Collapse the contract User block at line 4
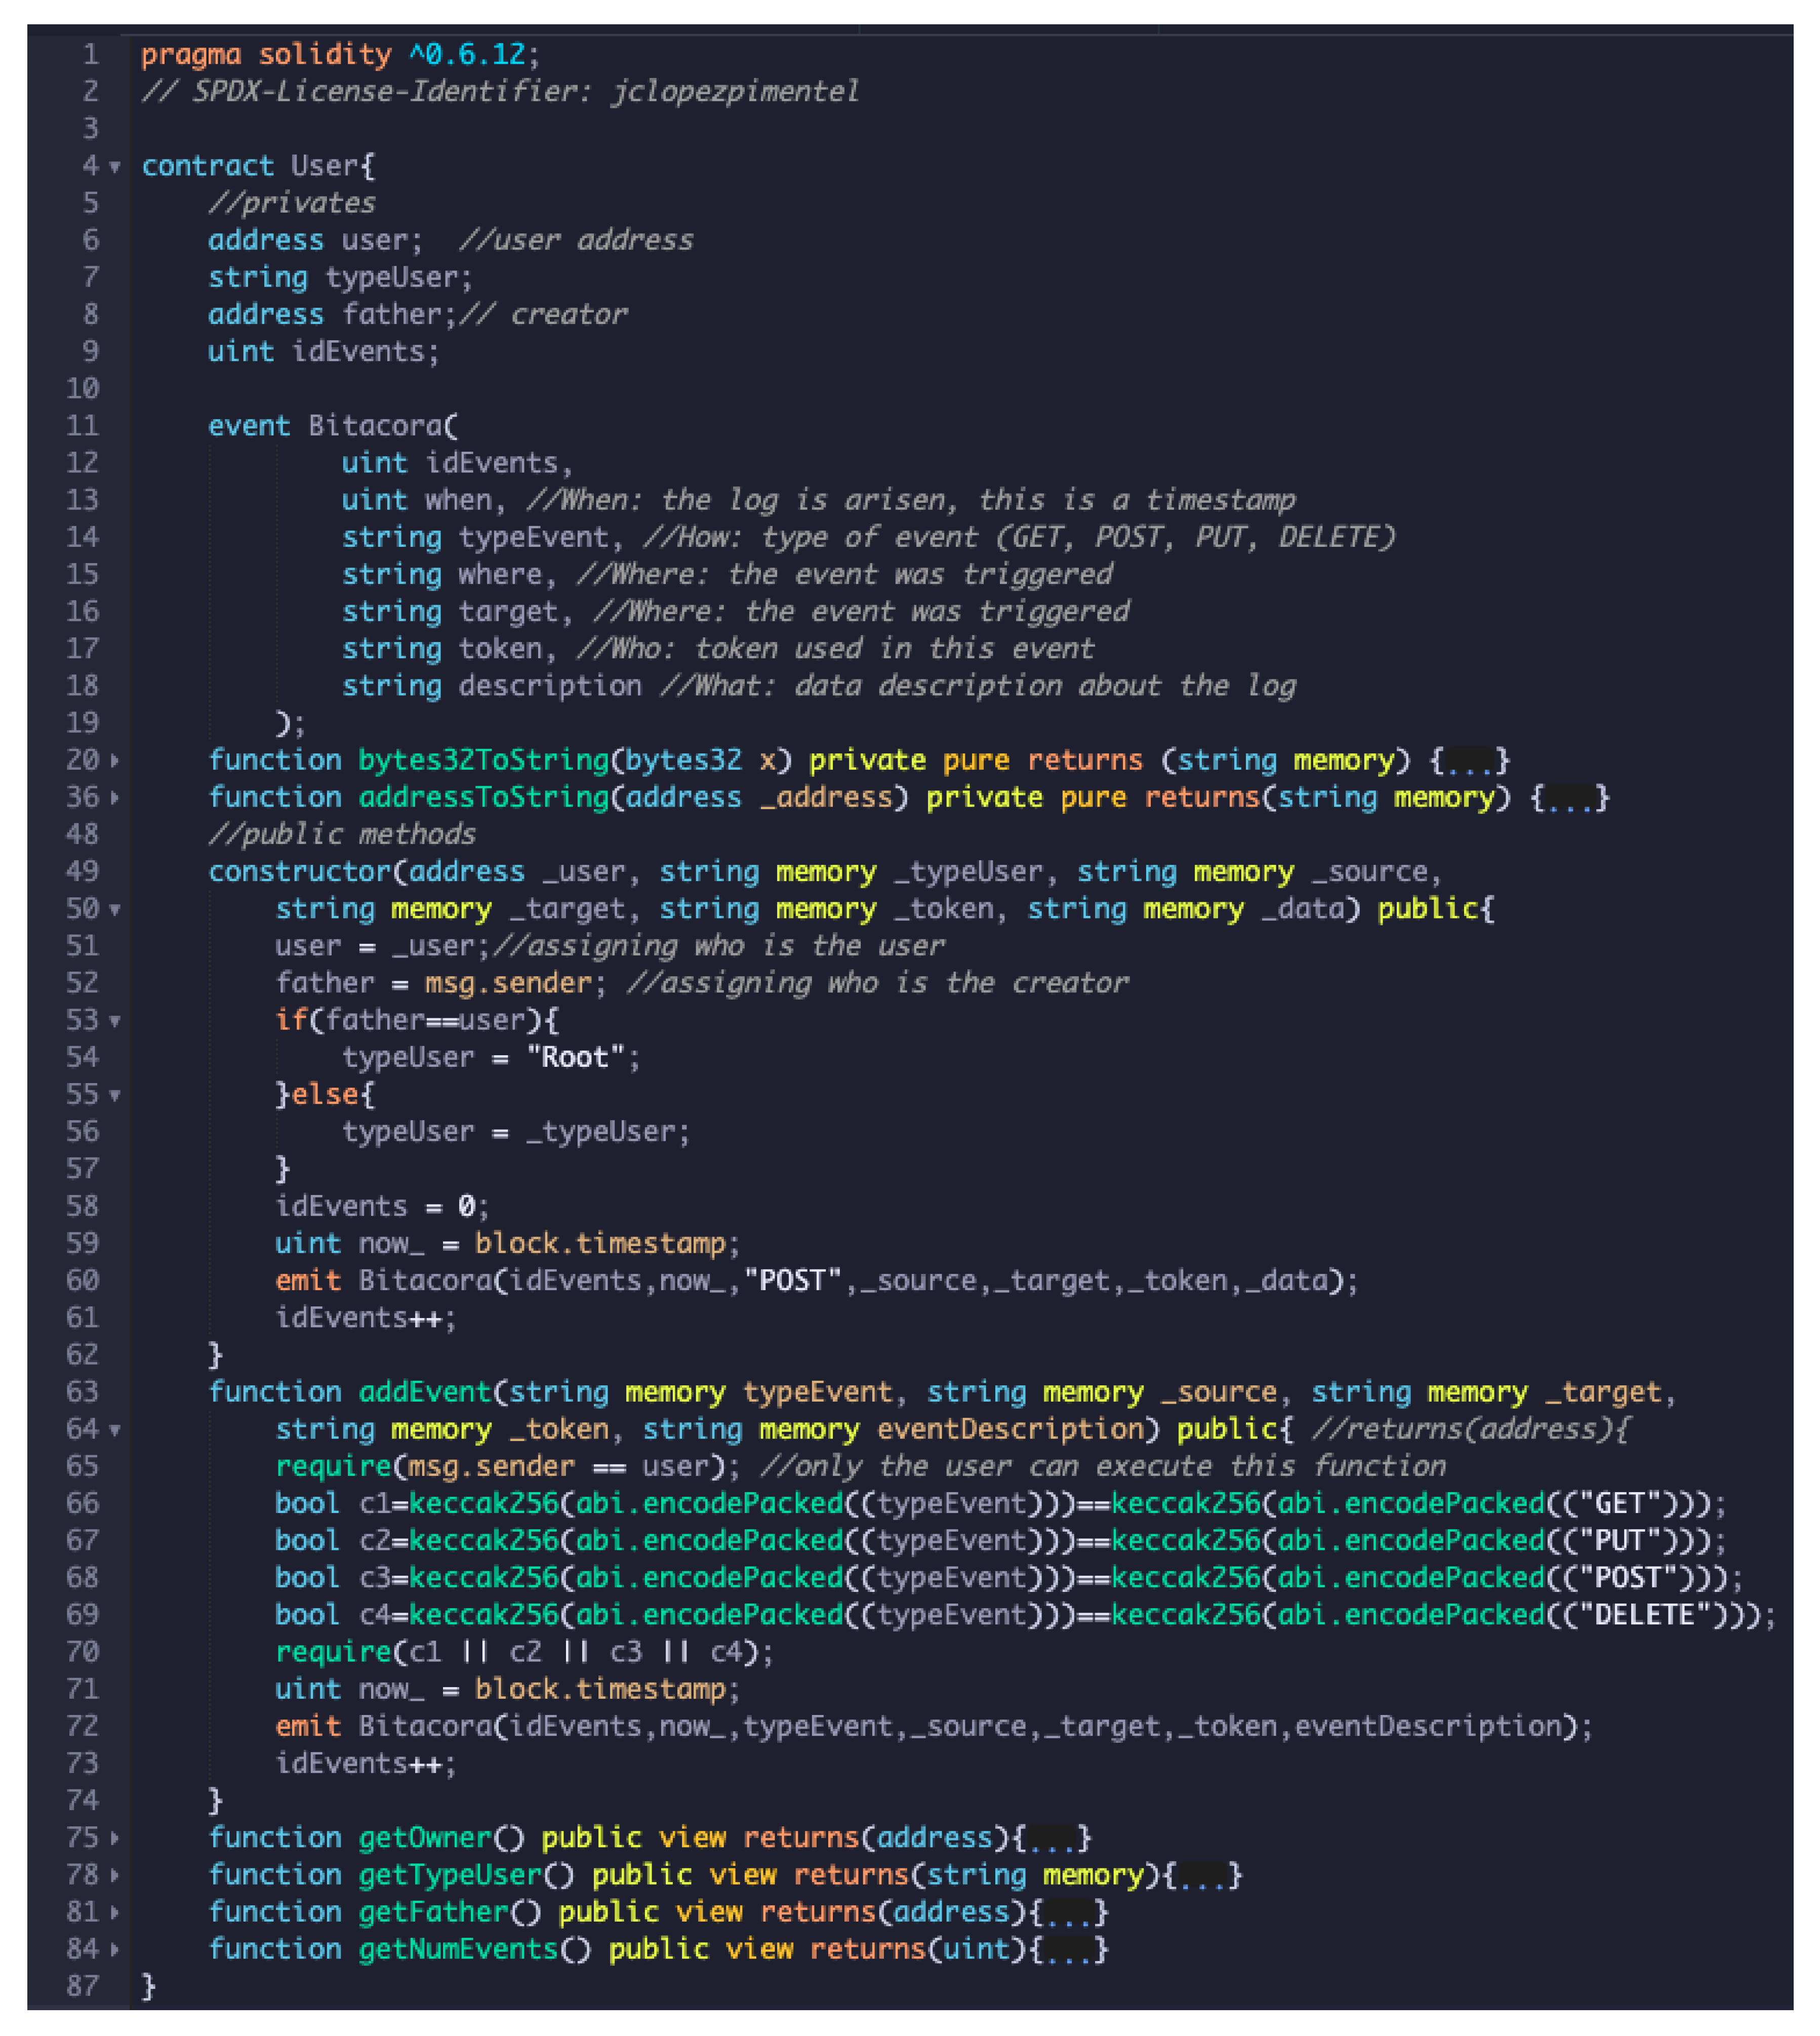This screenshot has height=2036, width=1820. click(x=115, y=167)
